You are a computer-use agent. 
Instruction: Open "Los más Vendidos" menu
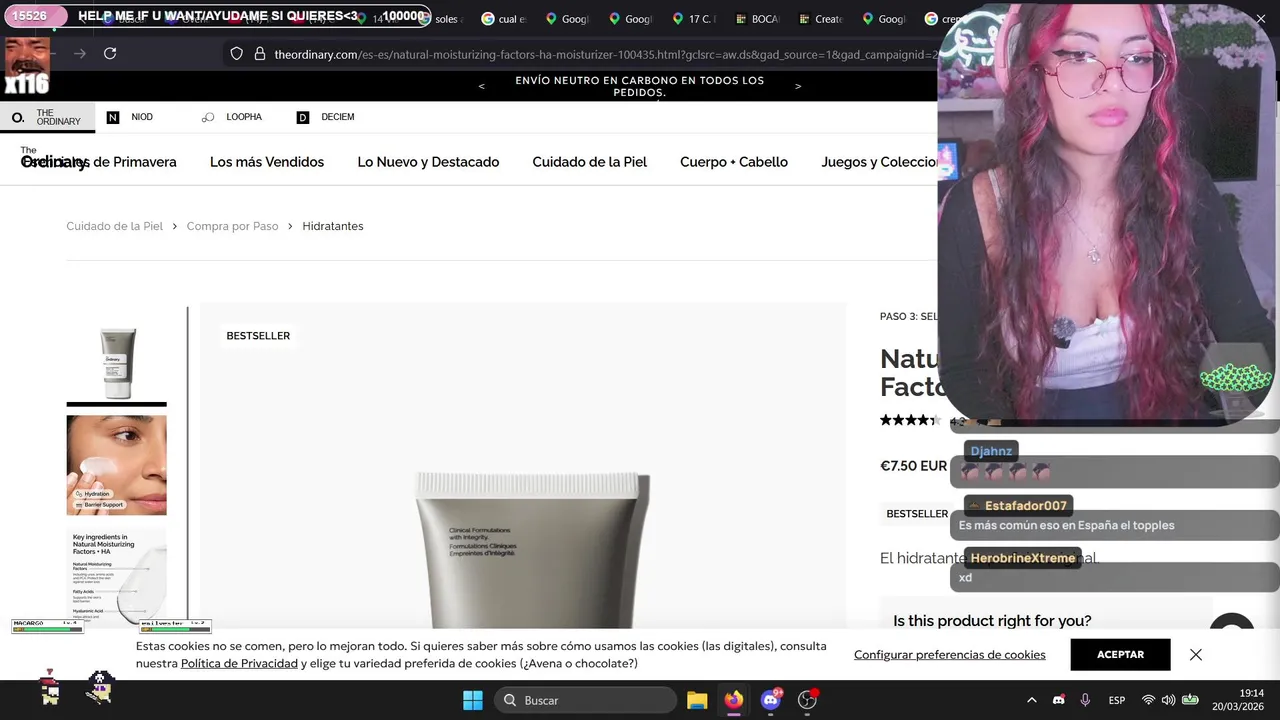tap(267, 162)
